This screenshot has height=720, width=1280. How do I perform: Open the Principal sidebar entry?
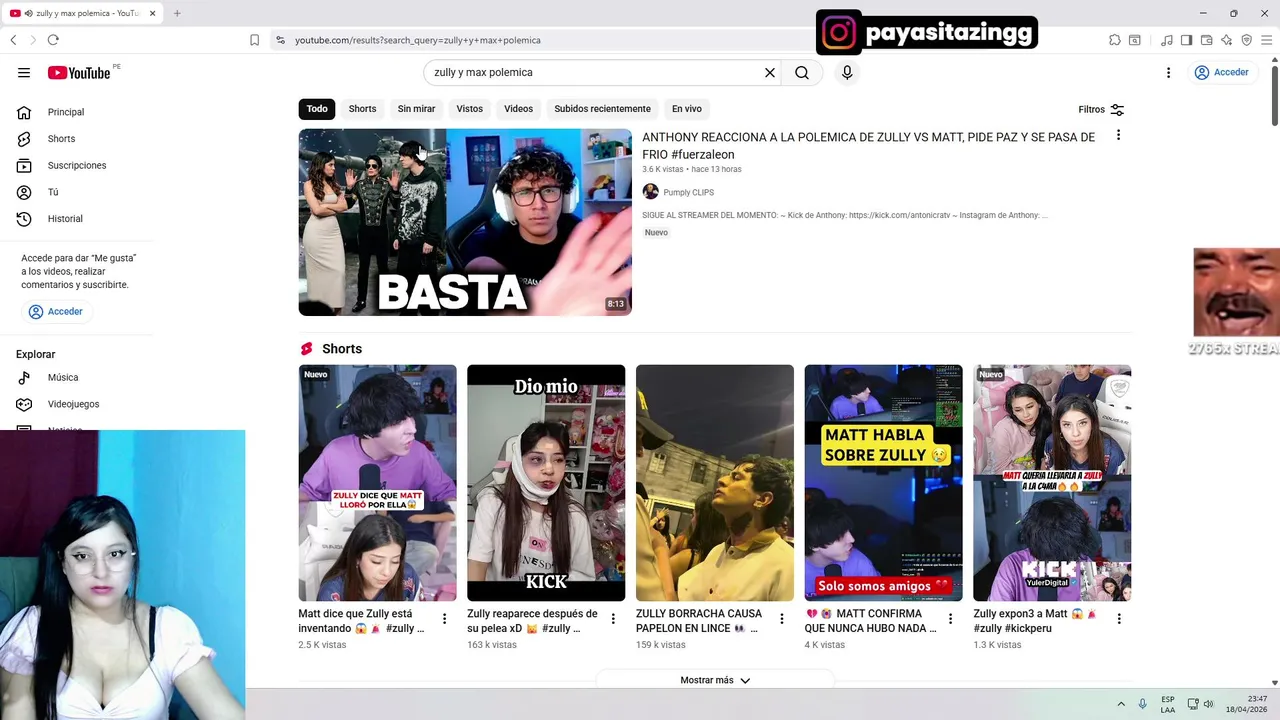[x=66, y=112]
